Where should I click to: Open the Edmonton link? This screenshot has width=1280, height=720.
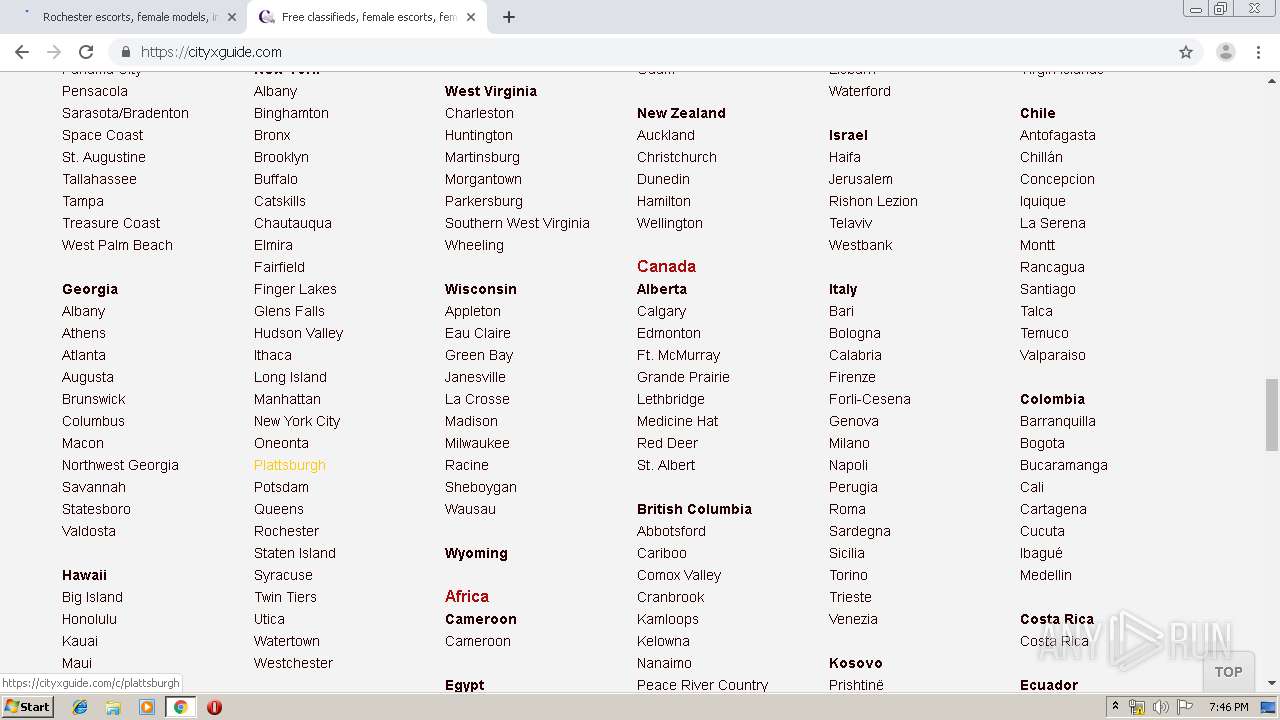click(668, 333)
